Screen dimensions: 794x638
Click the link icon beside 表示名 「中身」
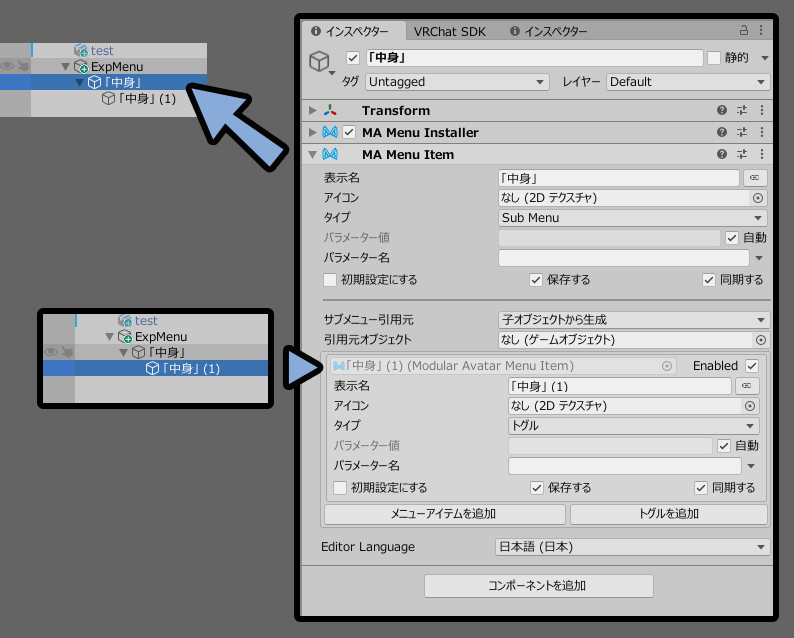pos(755,178)
